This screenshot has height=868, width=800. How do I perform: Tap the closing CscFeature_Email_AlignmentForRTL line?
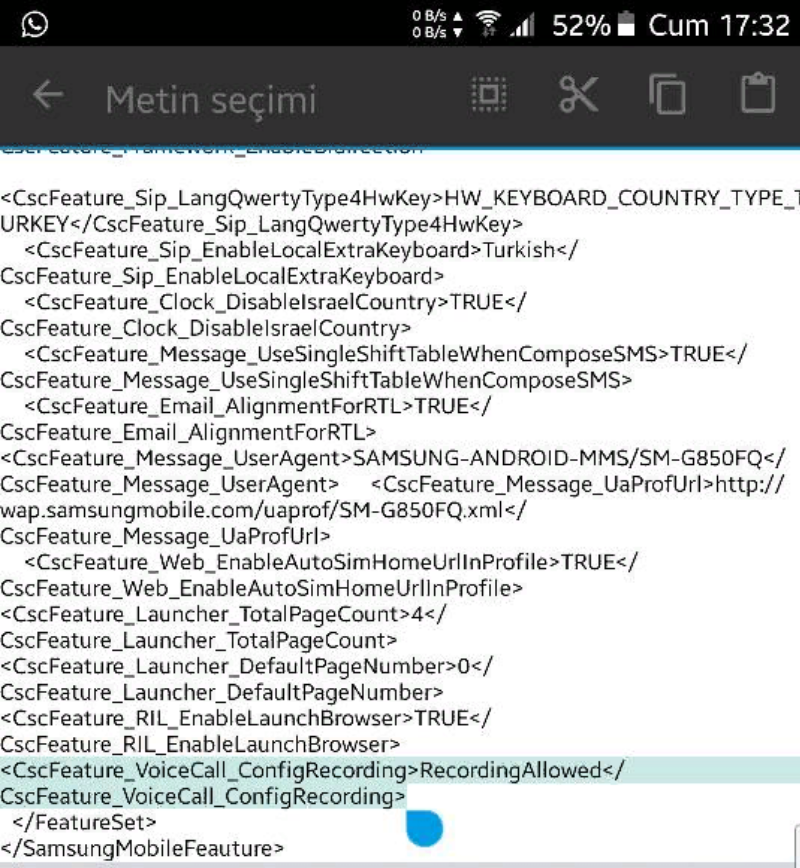(x=188, y=432)
